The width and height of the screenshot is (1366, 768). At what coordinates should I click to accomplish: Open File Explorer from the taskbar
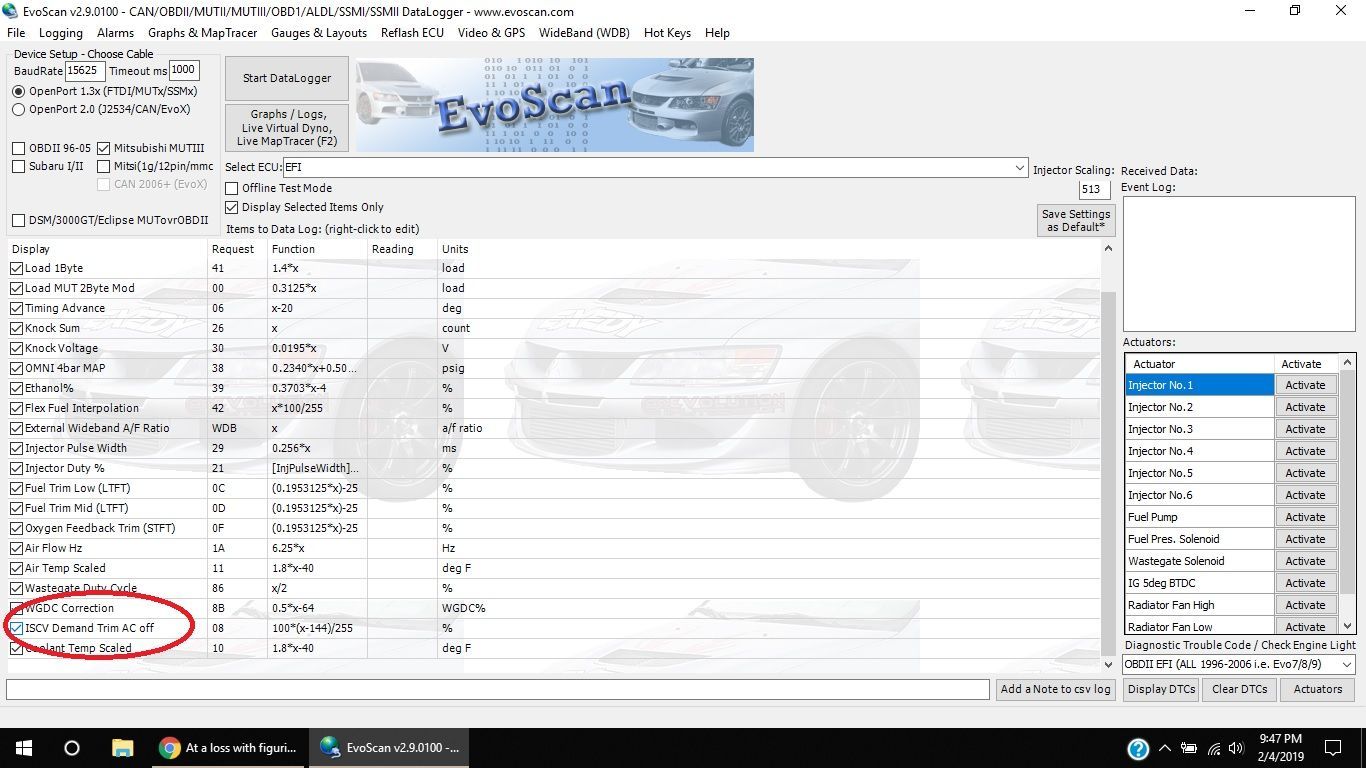point(122,747)
